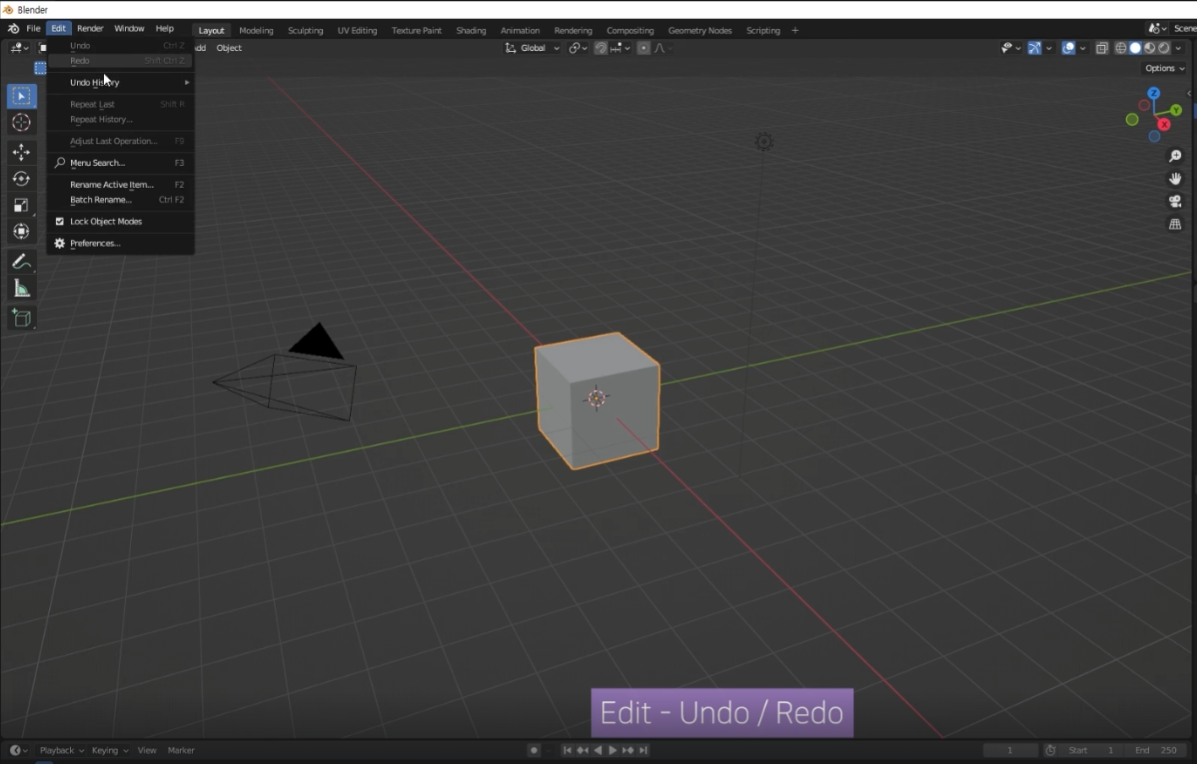Choose Rename Active Item entry
The height and width of the screenshot is (764, 1197).
[x=119, y=185]
